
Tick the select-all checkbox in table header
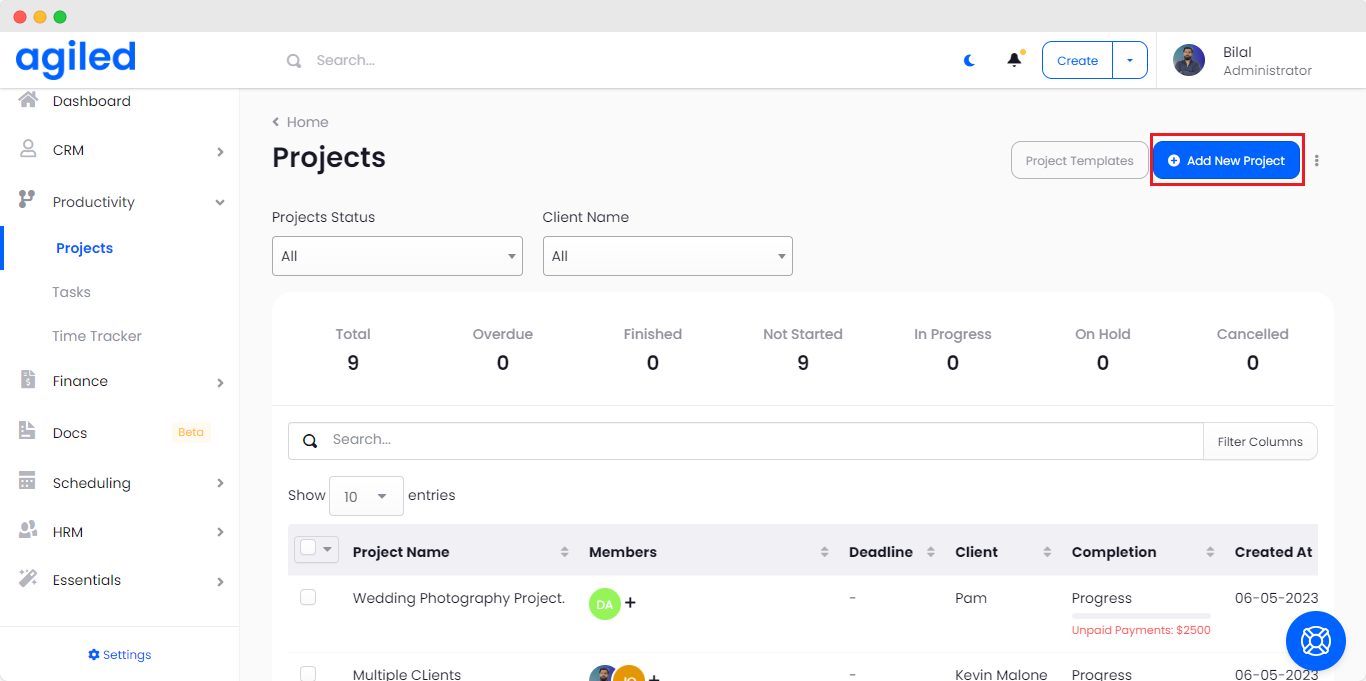(x=308, y=548)
